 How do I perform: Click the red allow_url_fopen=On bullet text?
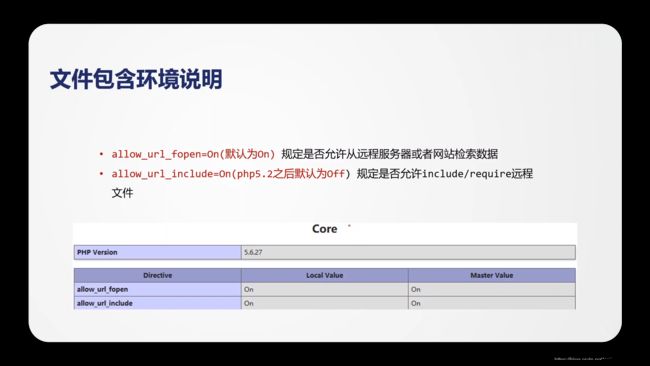(193, 154)
